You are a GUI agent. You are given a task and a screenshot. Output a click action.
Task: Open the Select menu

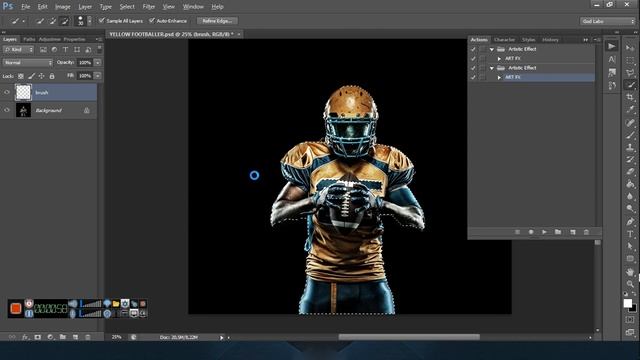(x=127, y=7)
